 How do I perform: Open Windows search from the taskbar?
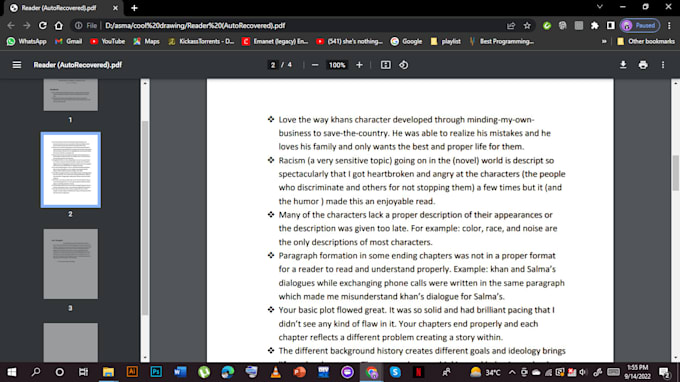36,372
